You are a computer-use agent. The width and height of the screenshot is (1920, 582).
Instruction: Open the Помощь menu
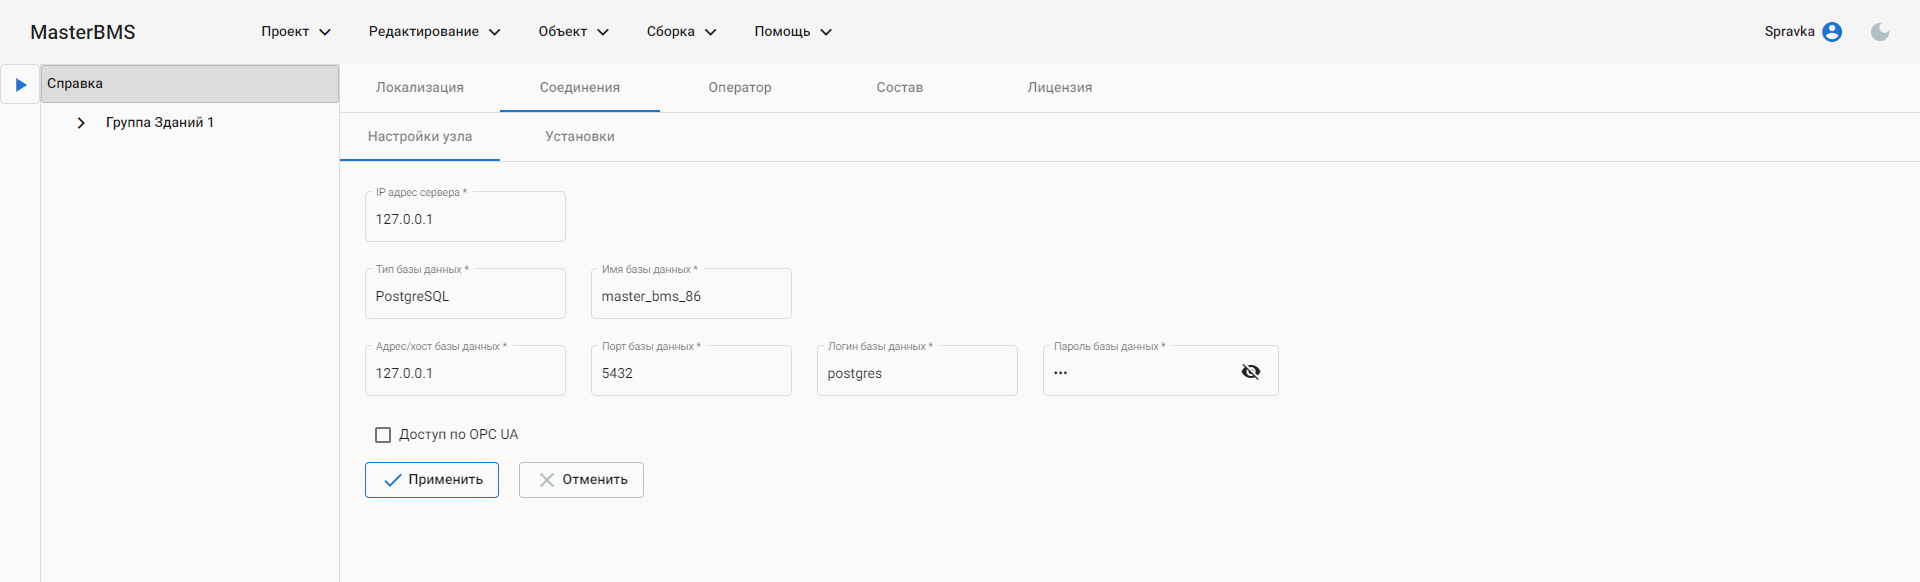click(x=793, y=32)
